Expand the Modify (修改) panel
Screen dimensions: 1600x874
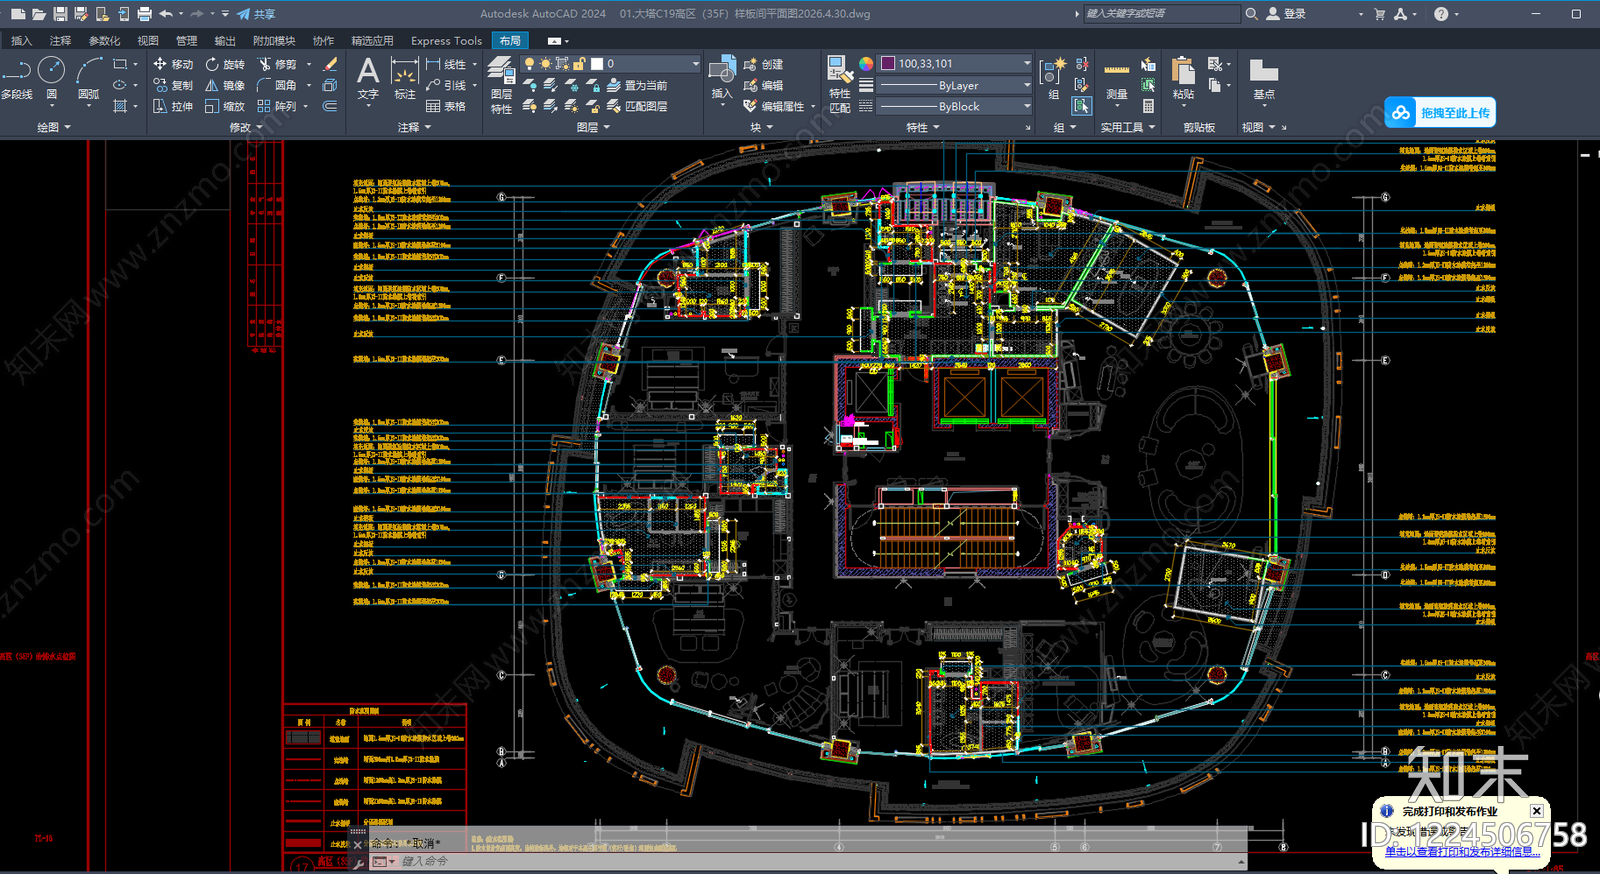click(x=246, y=128)
